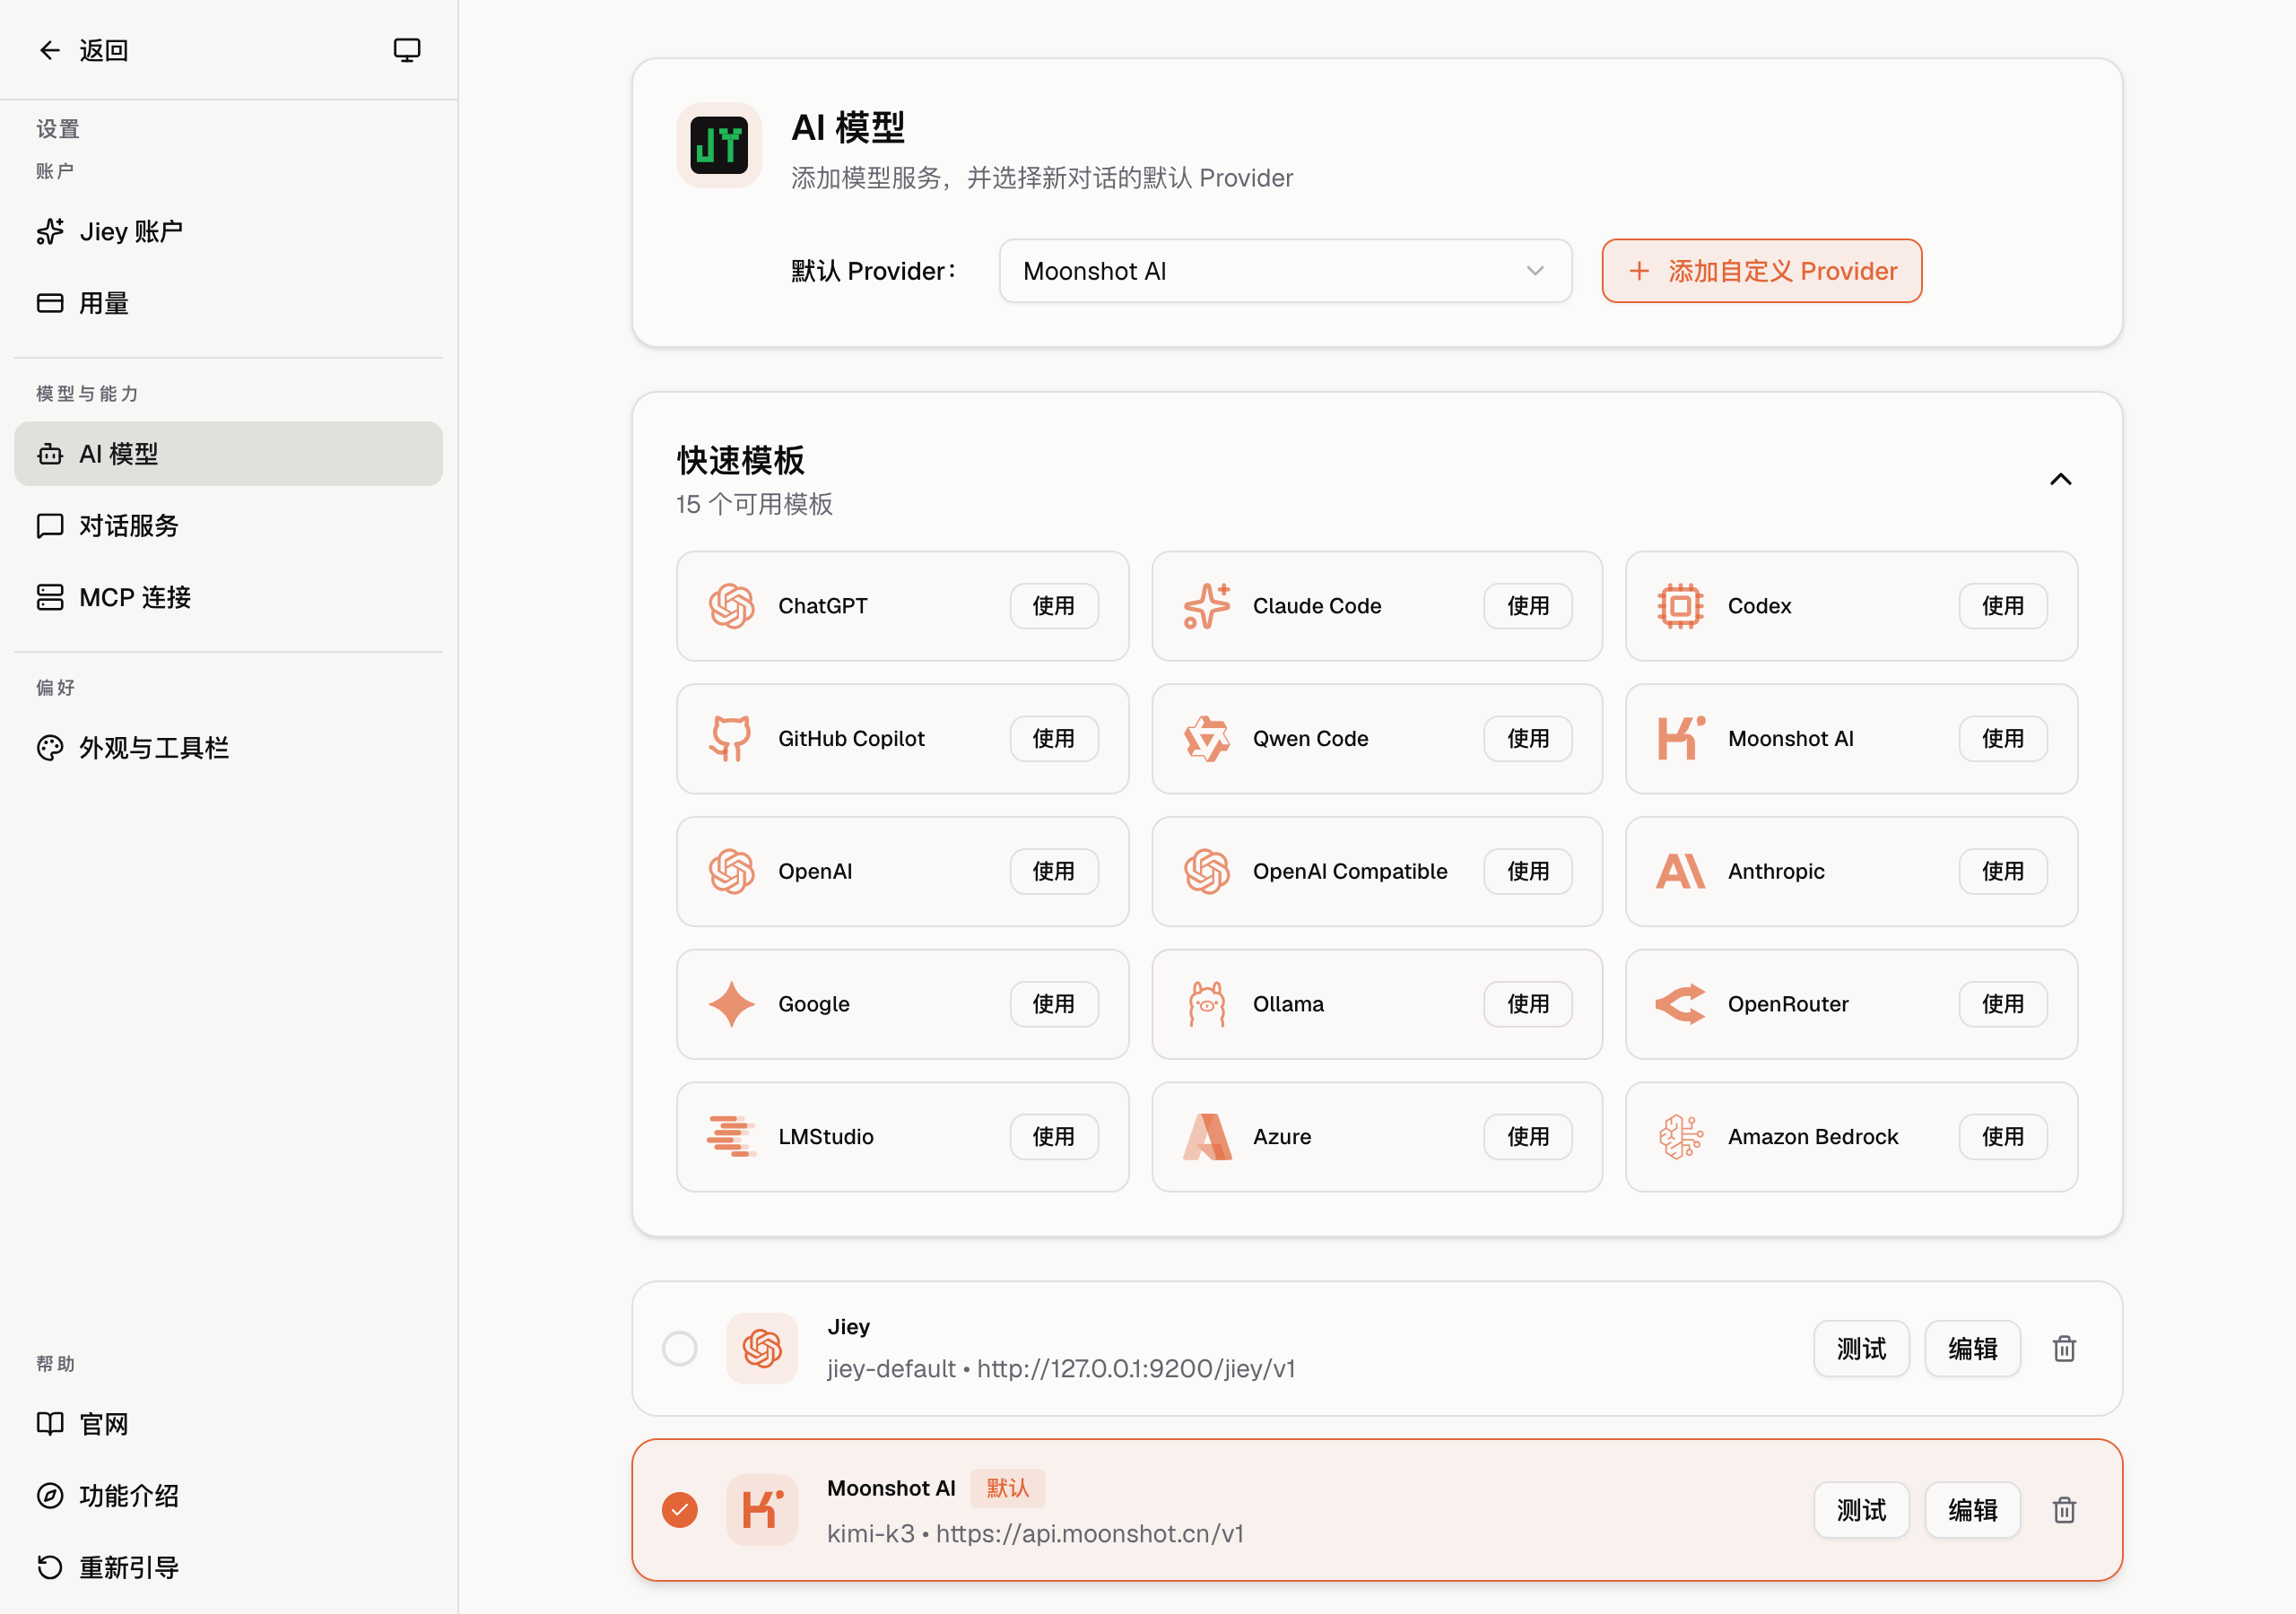This screenshot has height=1614, width=2296.
Task: Click the Amazon Bedrock brain icon
Action: pos(1680,1137)
